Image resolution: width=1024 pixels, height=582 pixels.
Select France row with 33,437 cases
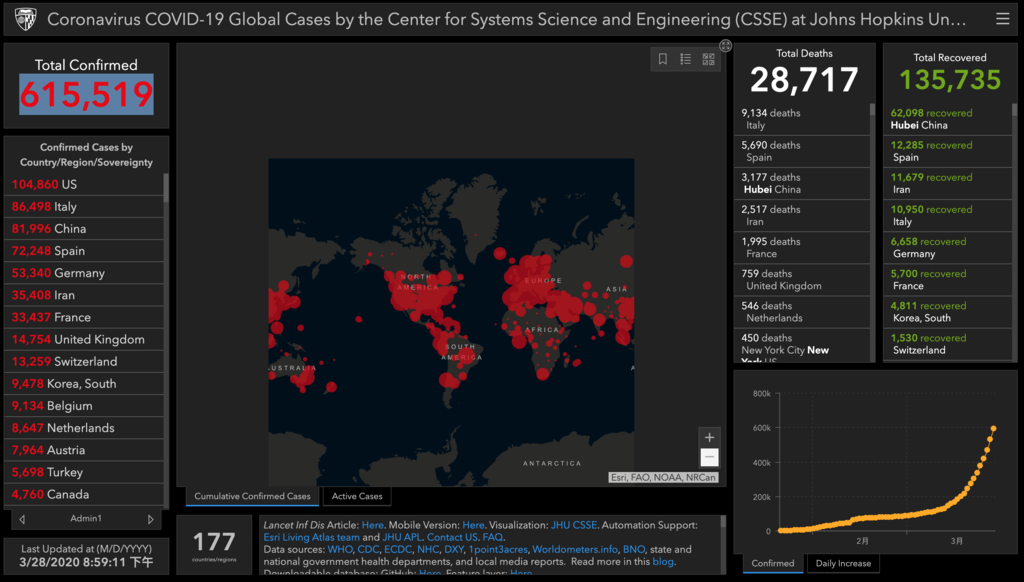pos(84,317)
